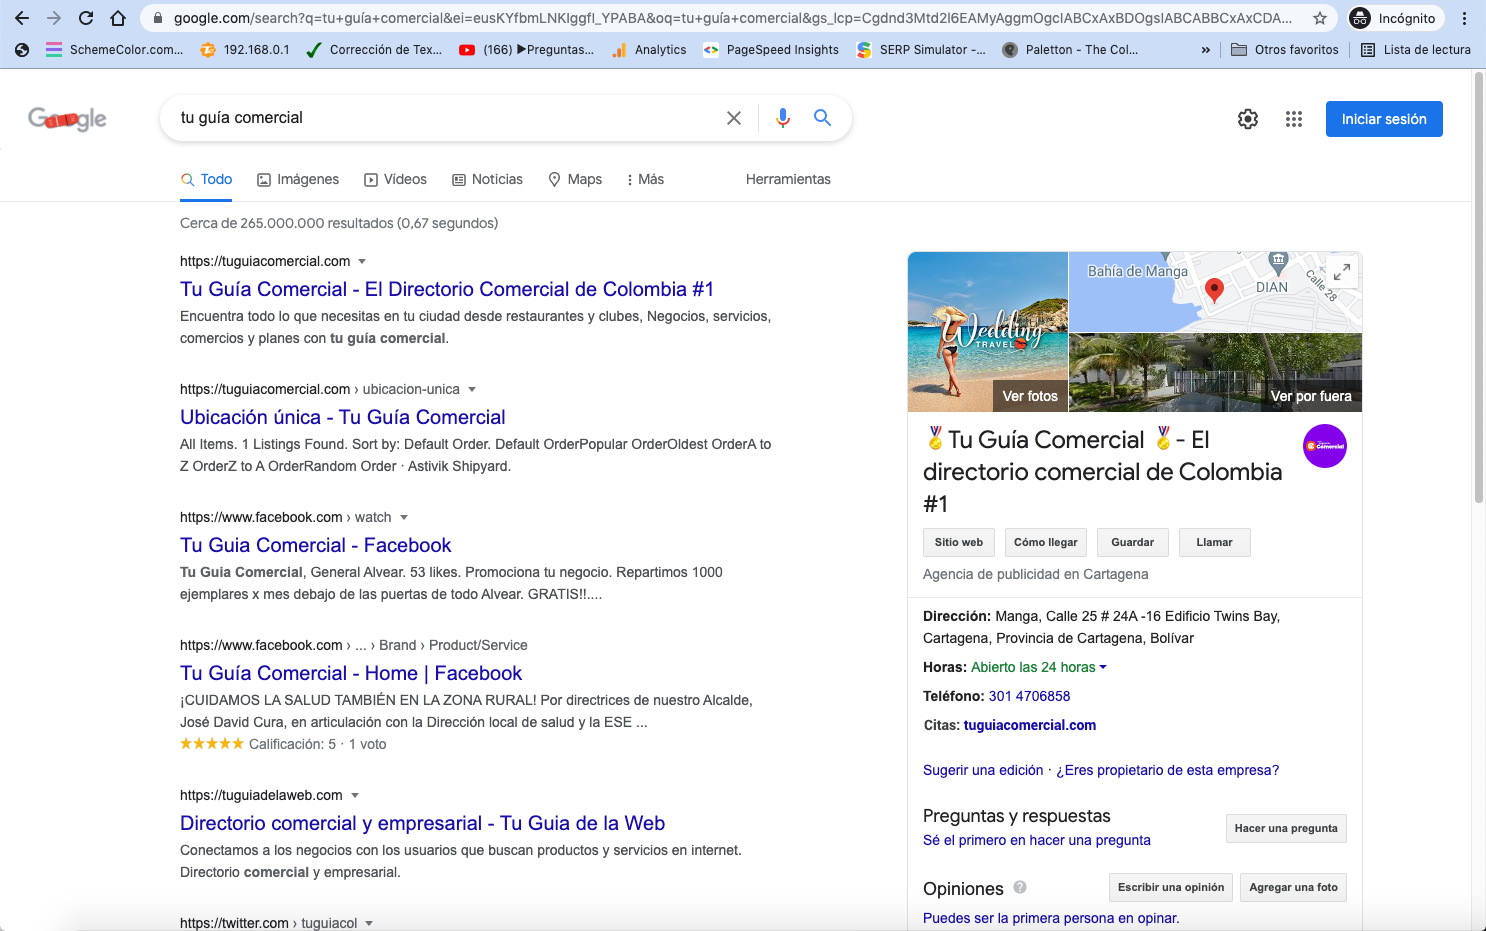Click Agregar una foto button

pos(1293,887)
